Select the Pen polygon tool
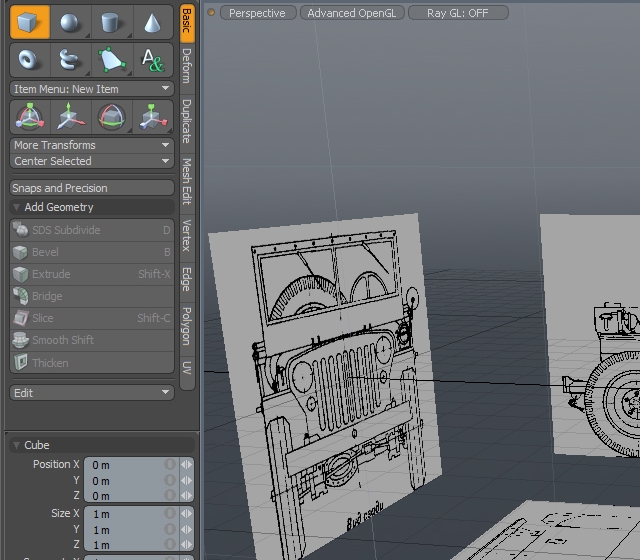The width and height of the screenshot is (640, 560). tap(111, 60)
